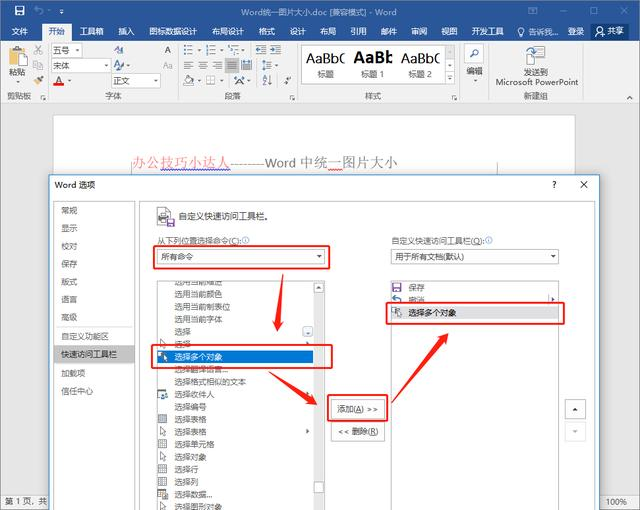This screenshot has height=510, width=640.
Task: Click the Bullets list icon
Action: [188, 50]
